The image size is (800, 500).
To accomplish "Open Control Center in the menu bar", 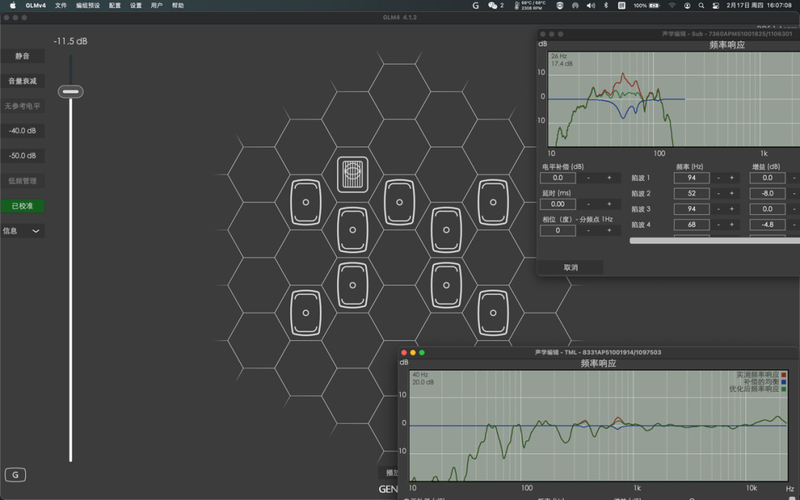I will click(716, 5).
